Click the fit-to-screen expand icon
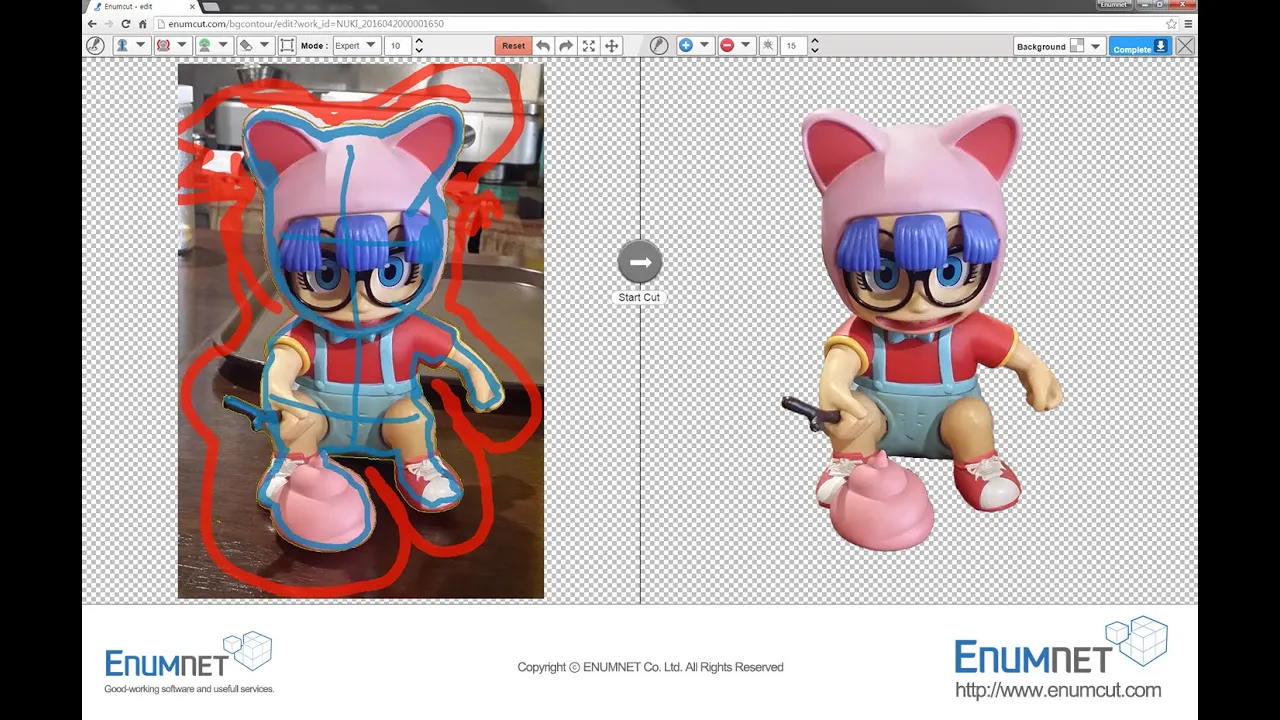The height and width of the screenshot is (720, 1280). click(589, 45)
